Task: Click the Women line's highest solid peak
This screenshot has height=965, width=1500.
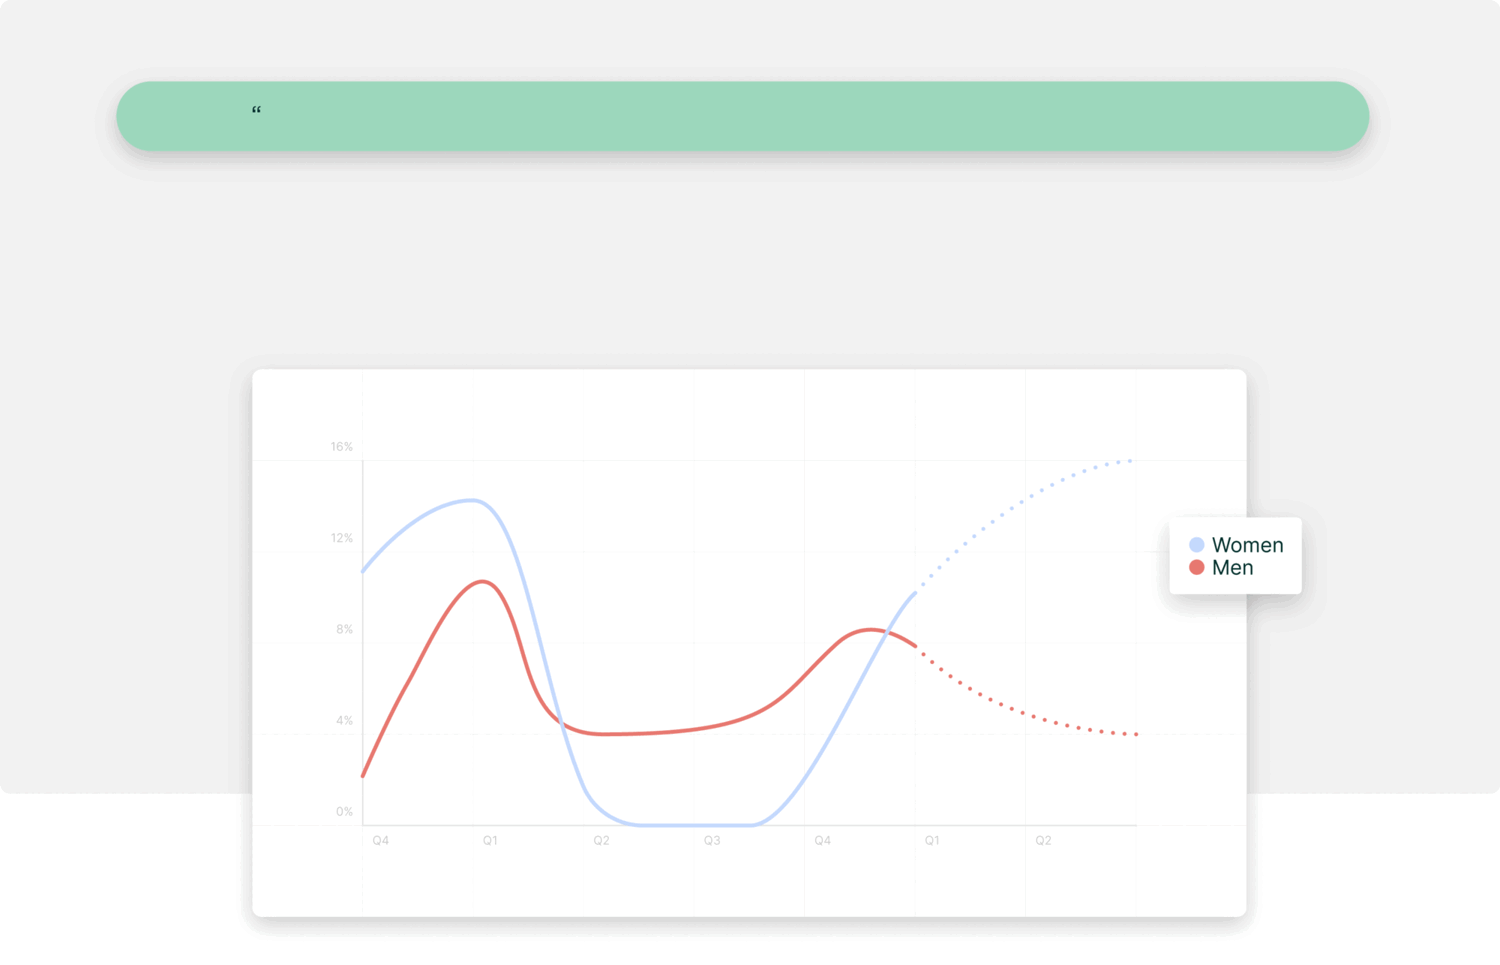Action: 472,500
